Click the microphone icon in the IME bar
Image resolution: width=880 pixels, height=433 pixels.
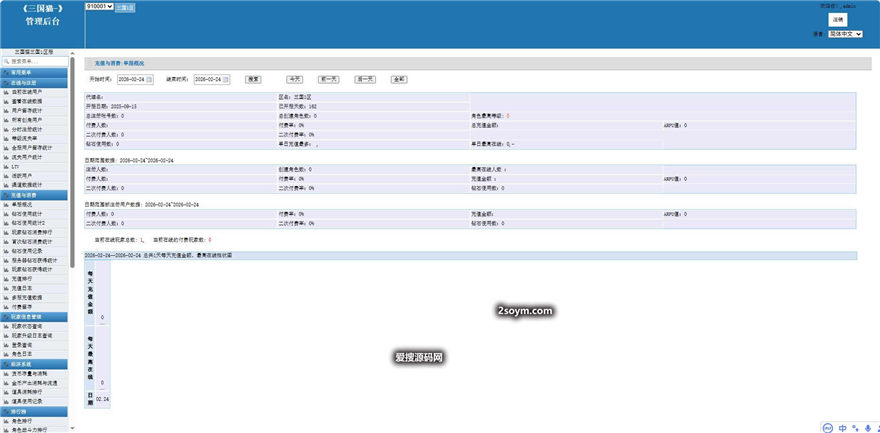pos(866,427)
